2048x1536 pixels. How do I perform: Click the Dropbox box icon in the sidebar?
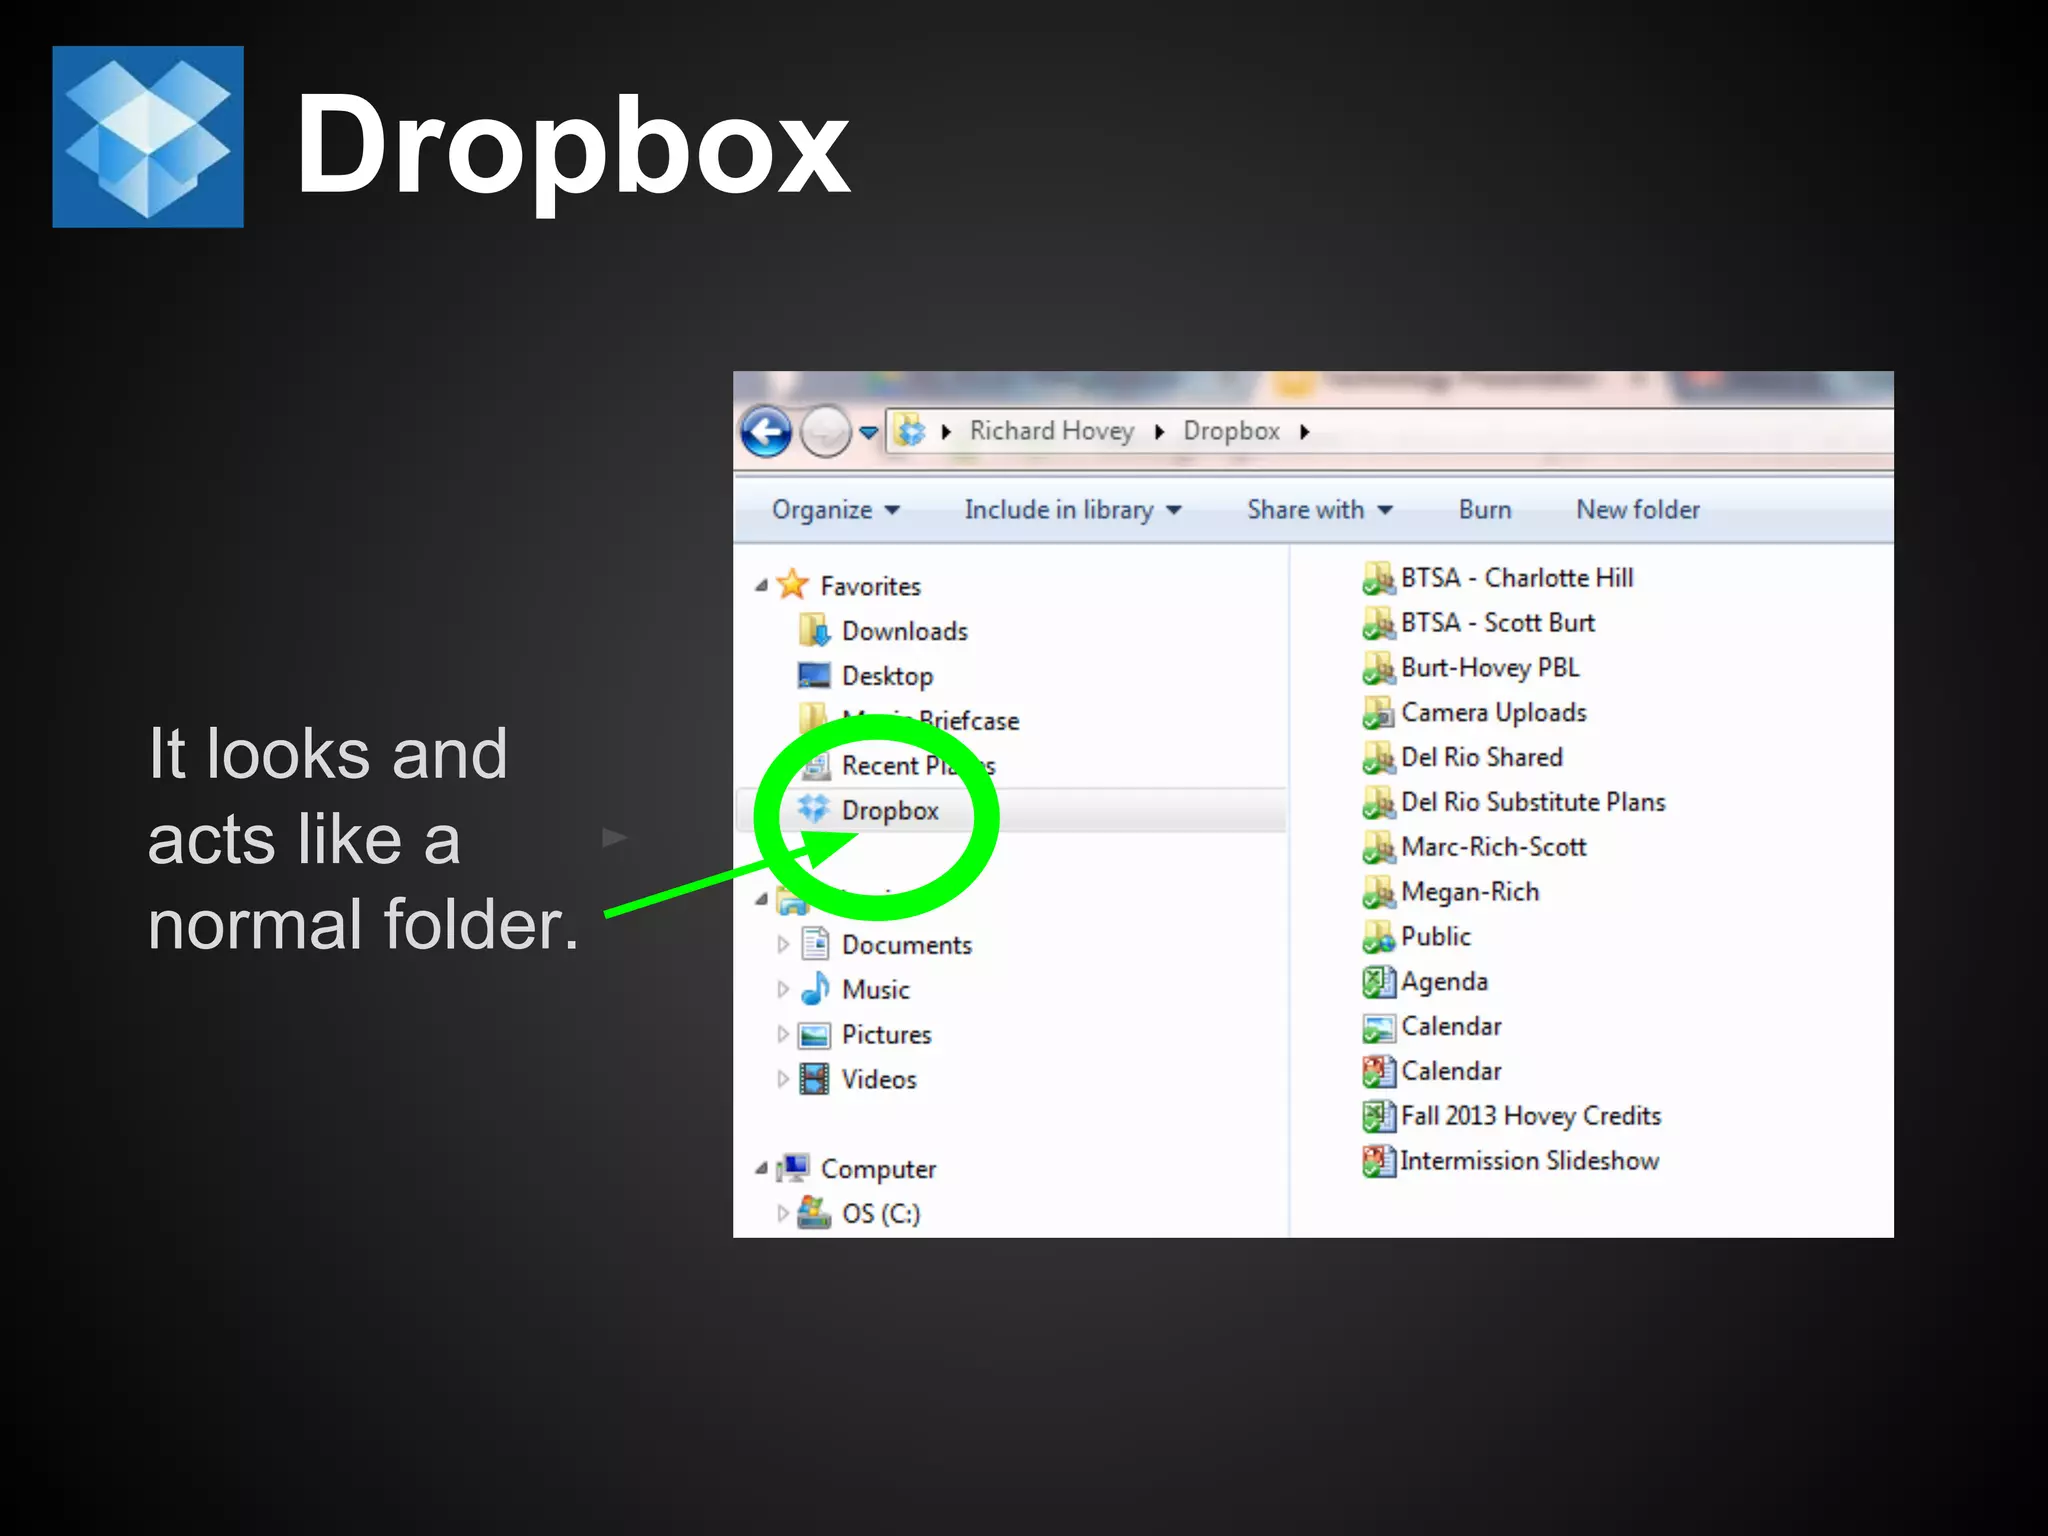coord(814,809)
